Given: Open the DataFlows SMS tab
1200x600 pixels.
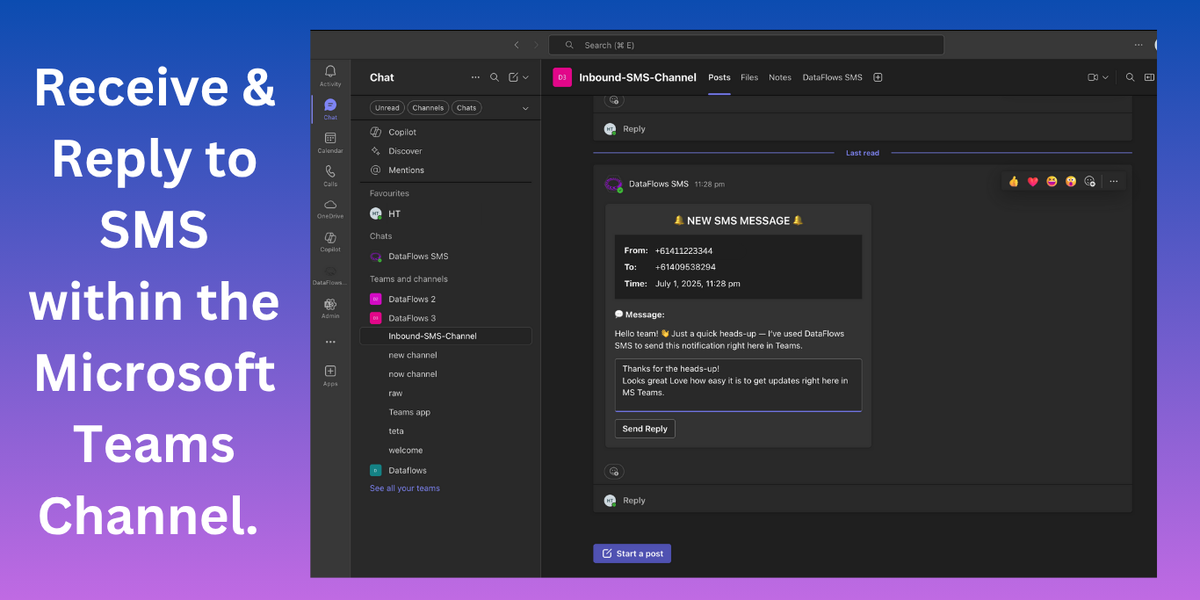Looking at the screenshot, I should pyautogui.click(x=832, y=77).
